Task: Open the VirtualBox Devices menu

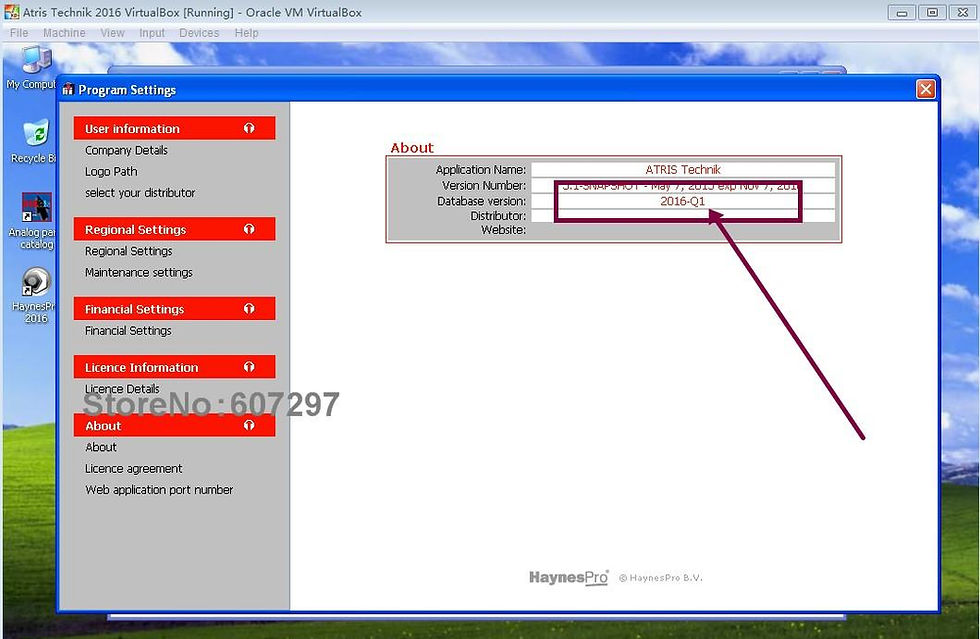Action: [x=199, y=33]
